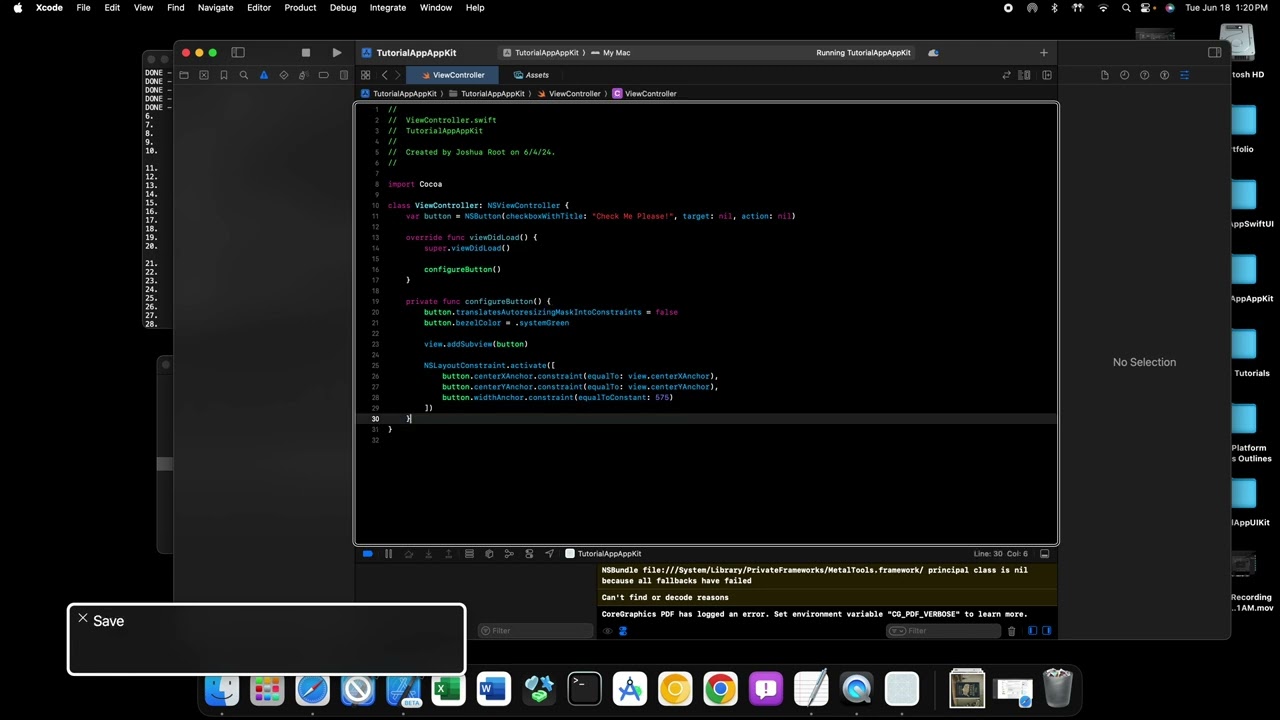
Task: Choose My Mac run destination
Action: coord(611,53)
